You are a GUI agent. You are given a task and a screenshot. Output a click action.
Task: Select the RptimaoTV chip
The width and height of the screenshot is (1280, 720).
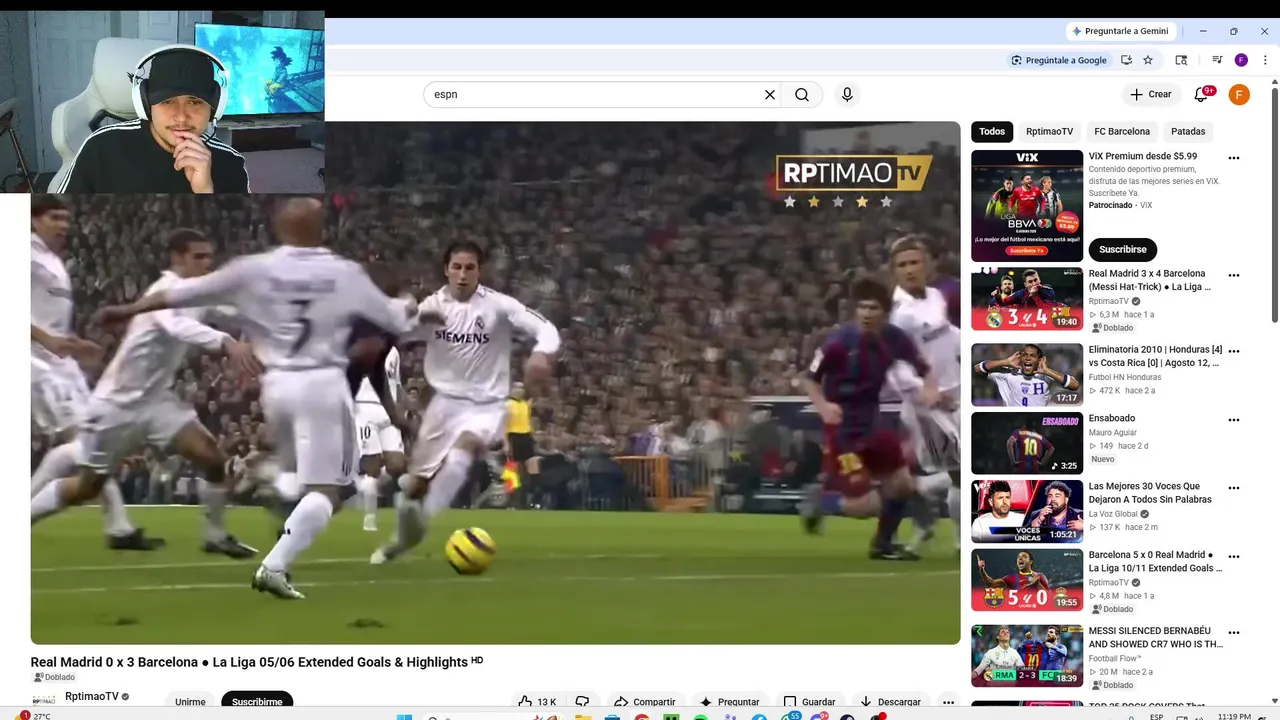(1049, 132)
